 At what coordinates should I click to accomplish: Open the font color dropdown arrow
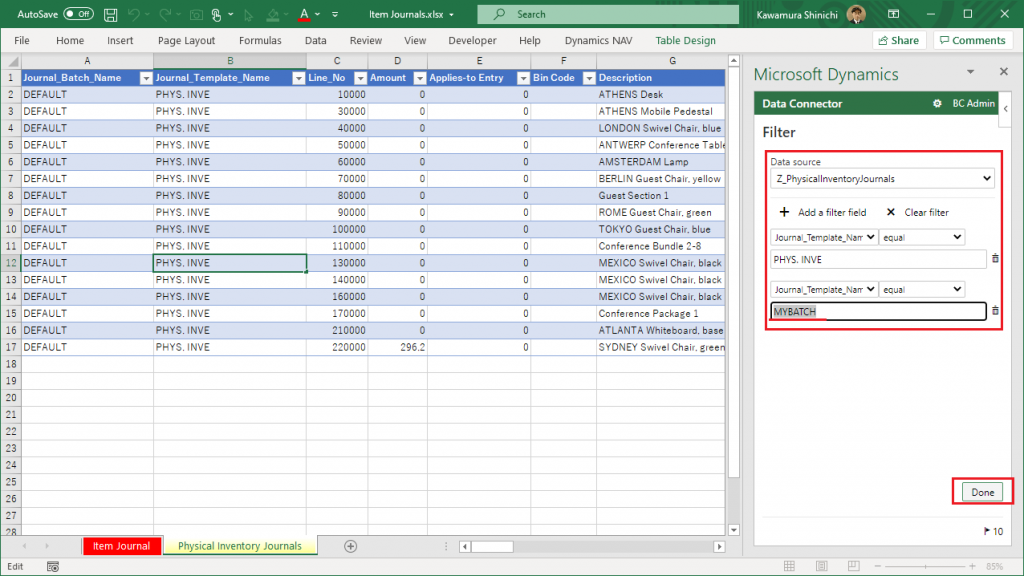click(317, 14)
